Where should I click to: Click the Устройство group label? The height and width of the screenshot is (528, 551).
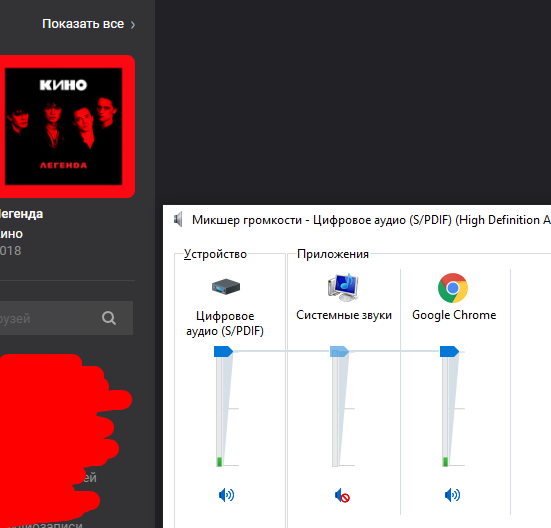click(x=215, y=254)
